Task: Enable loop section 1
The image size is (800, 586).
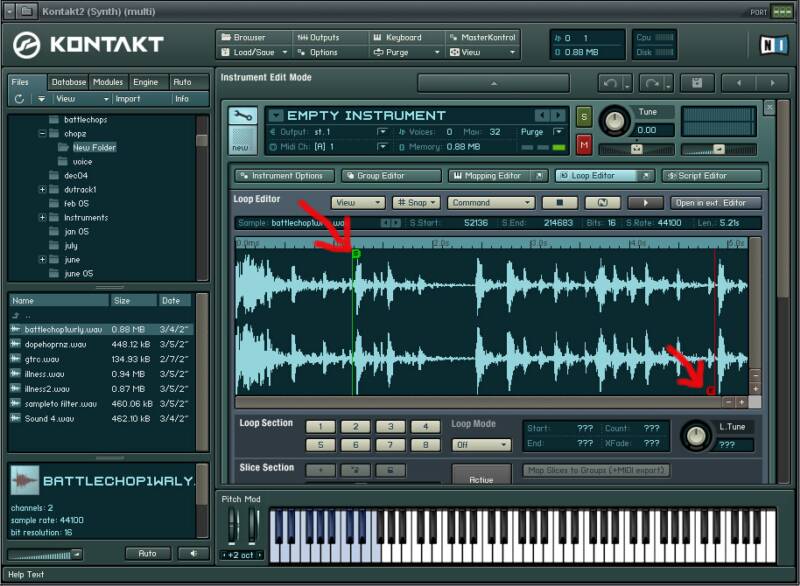Action: (x=320, y=426)
